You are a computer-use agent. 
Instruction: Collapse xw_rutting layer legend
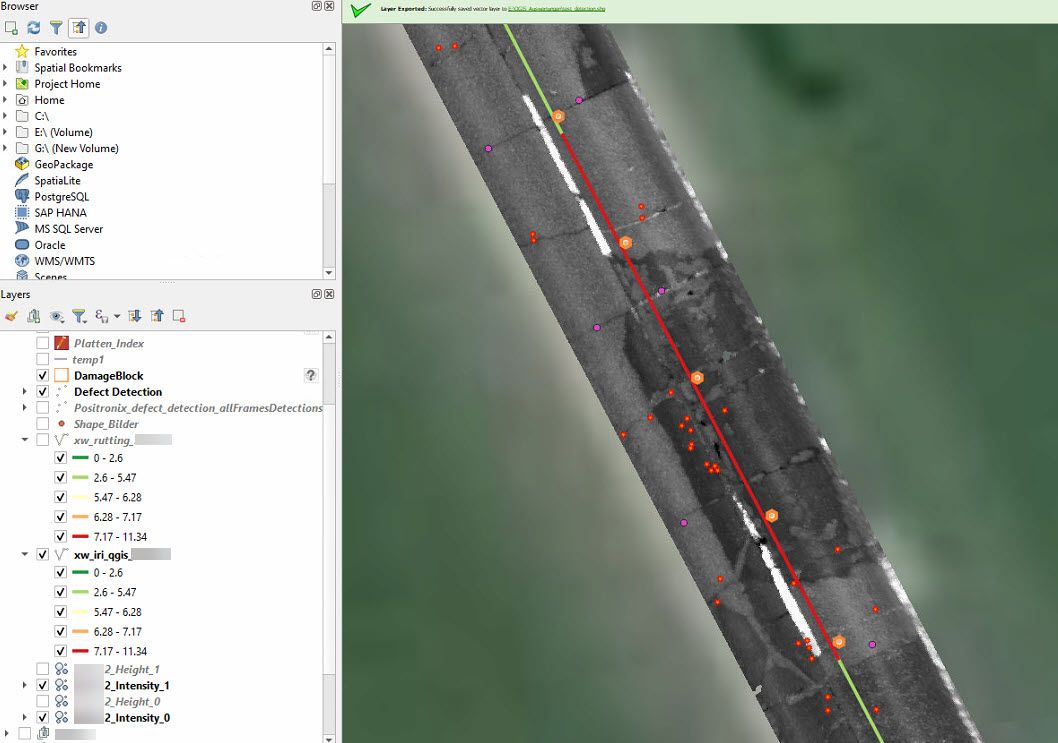coord(25,440)
